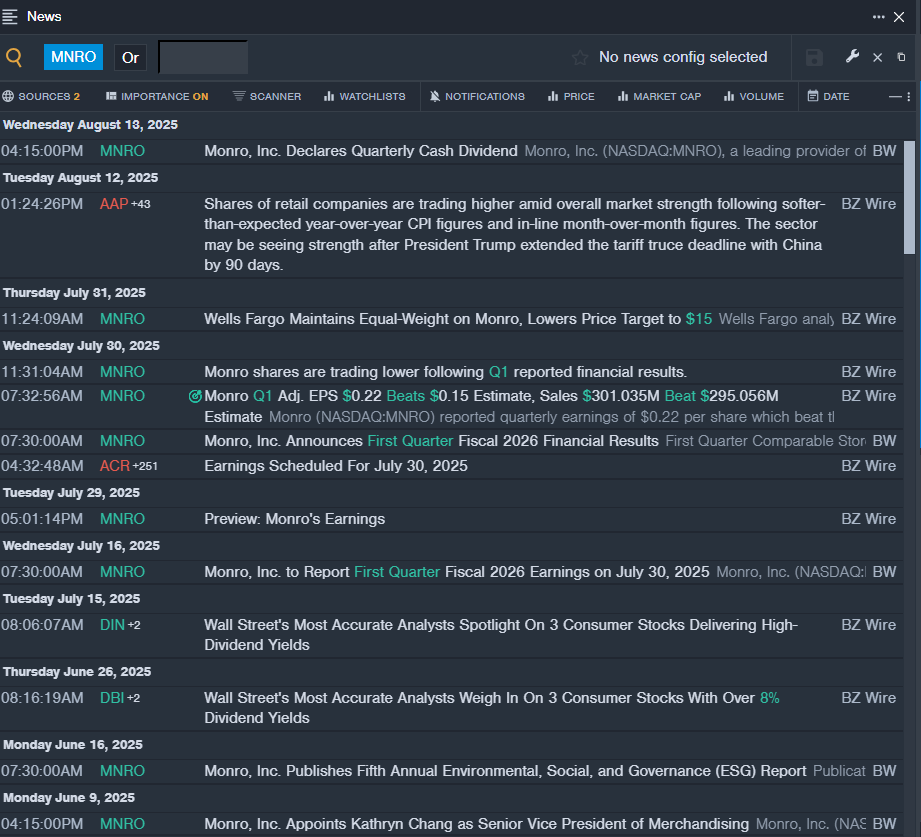Expand the +2 badge next to DBI
Viewport: 921px width, 837px height.
(133, 698)
